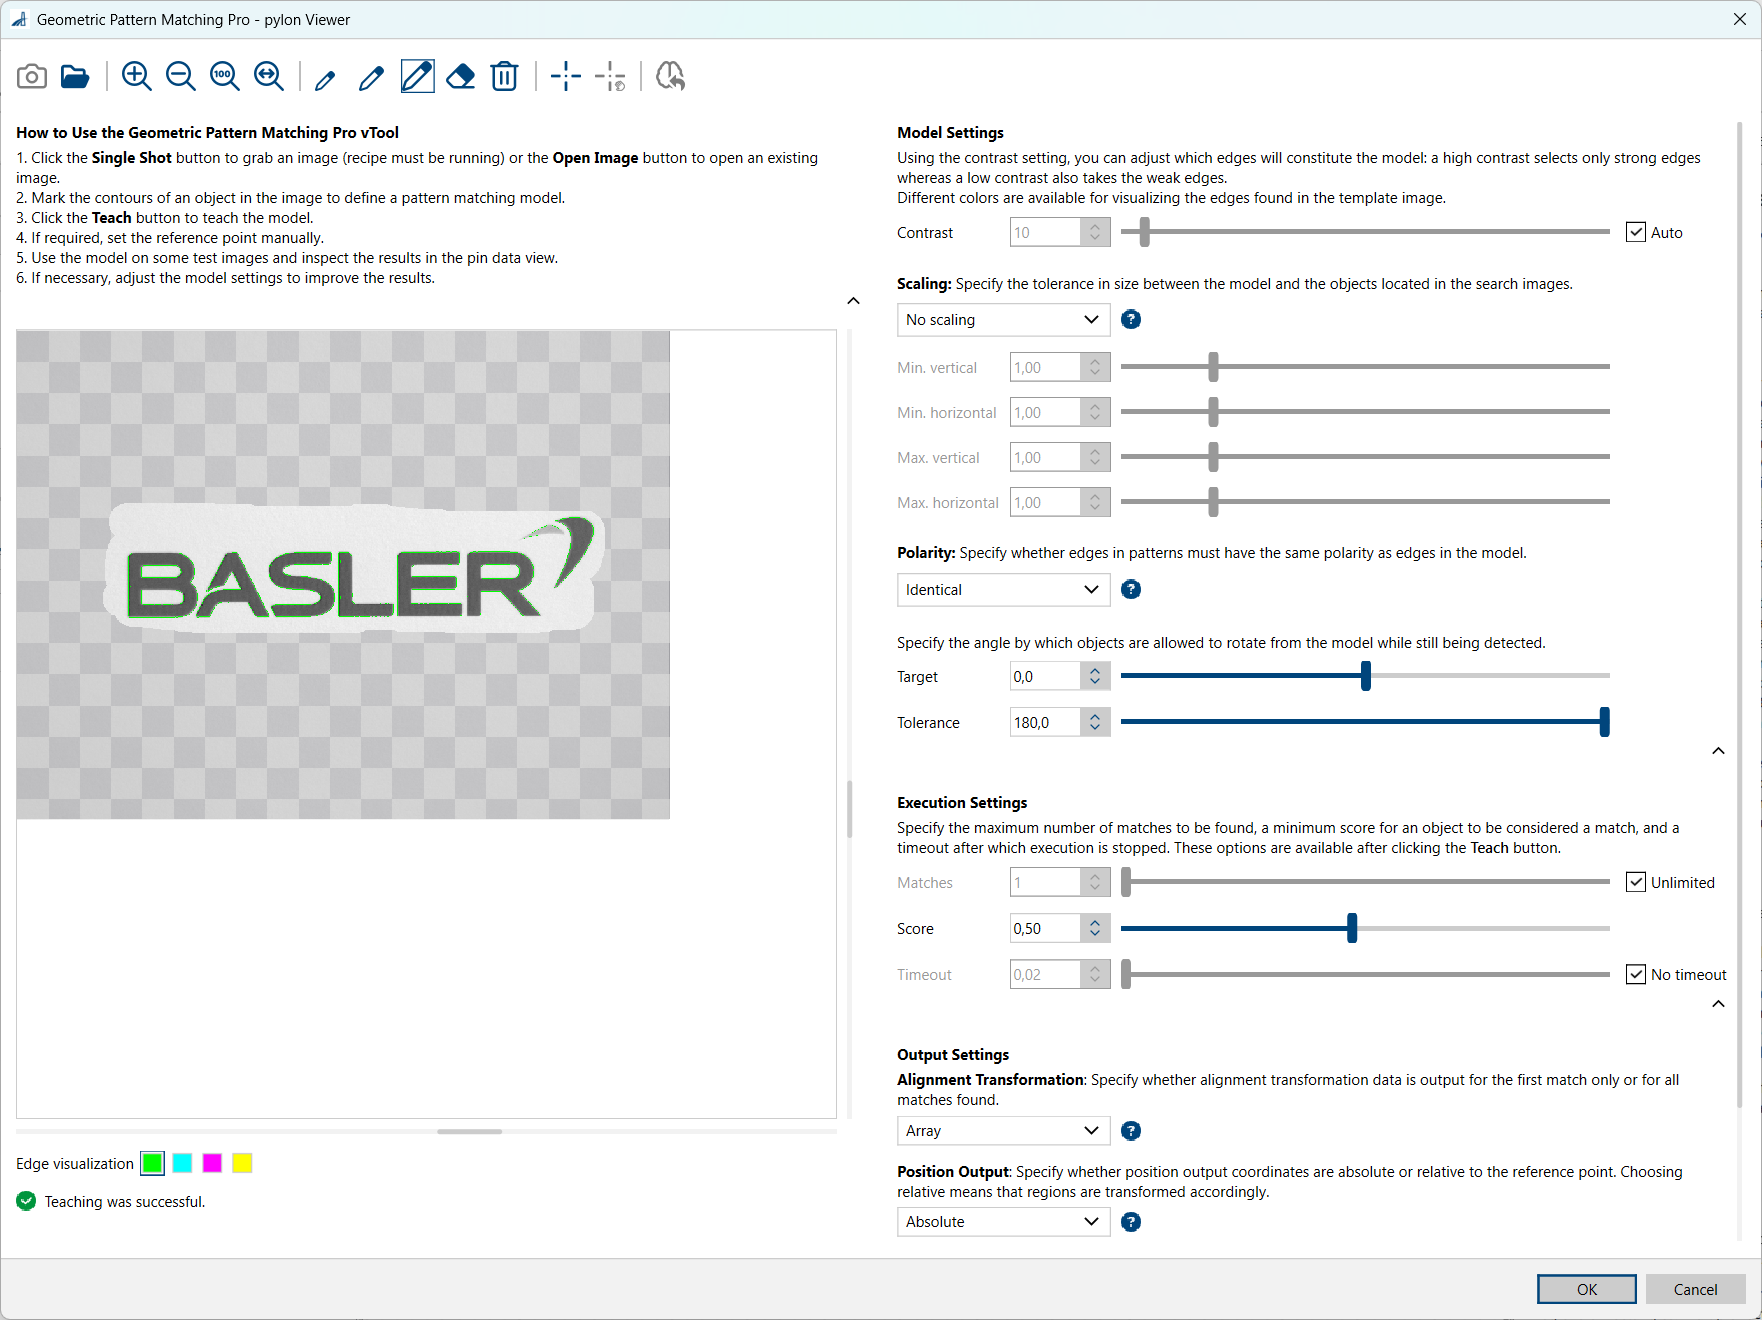Click the horizontal splitter below image

tap(469, 1131)
